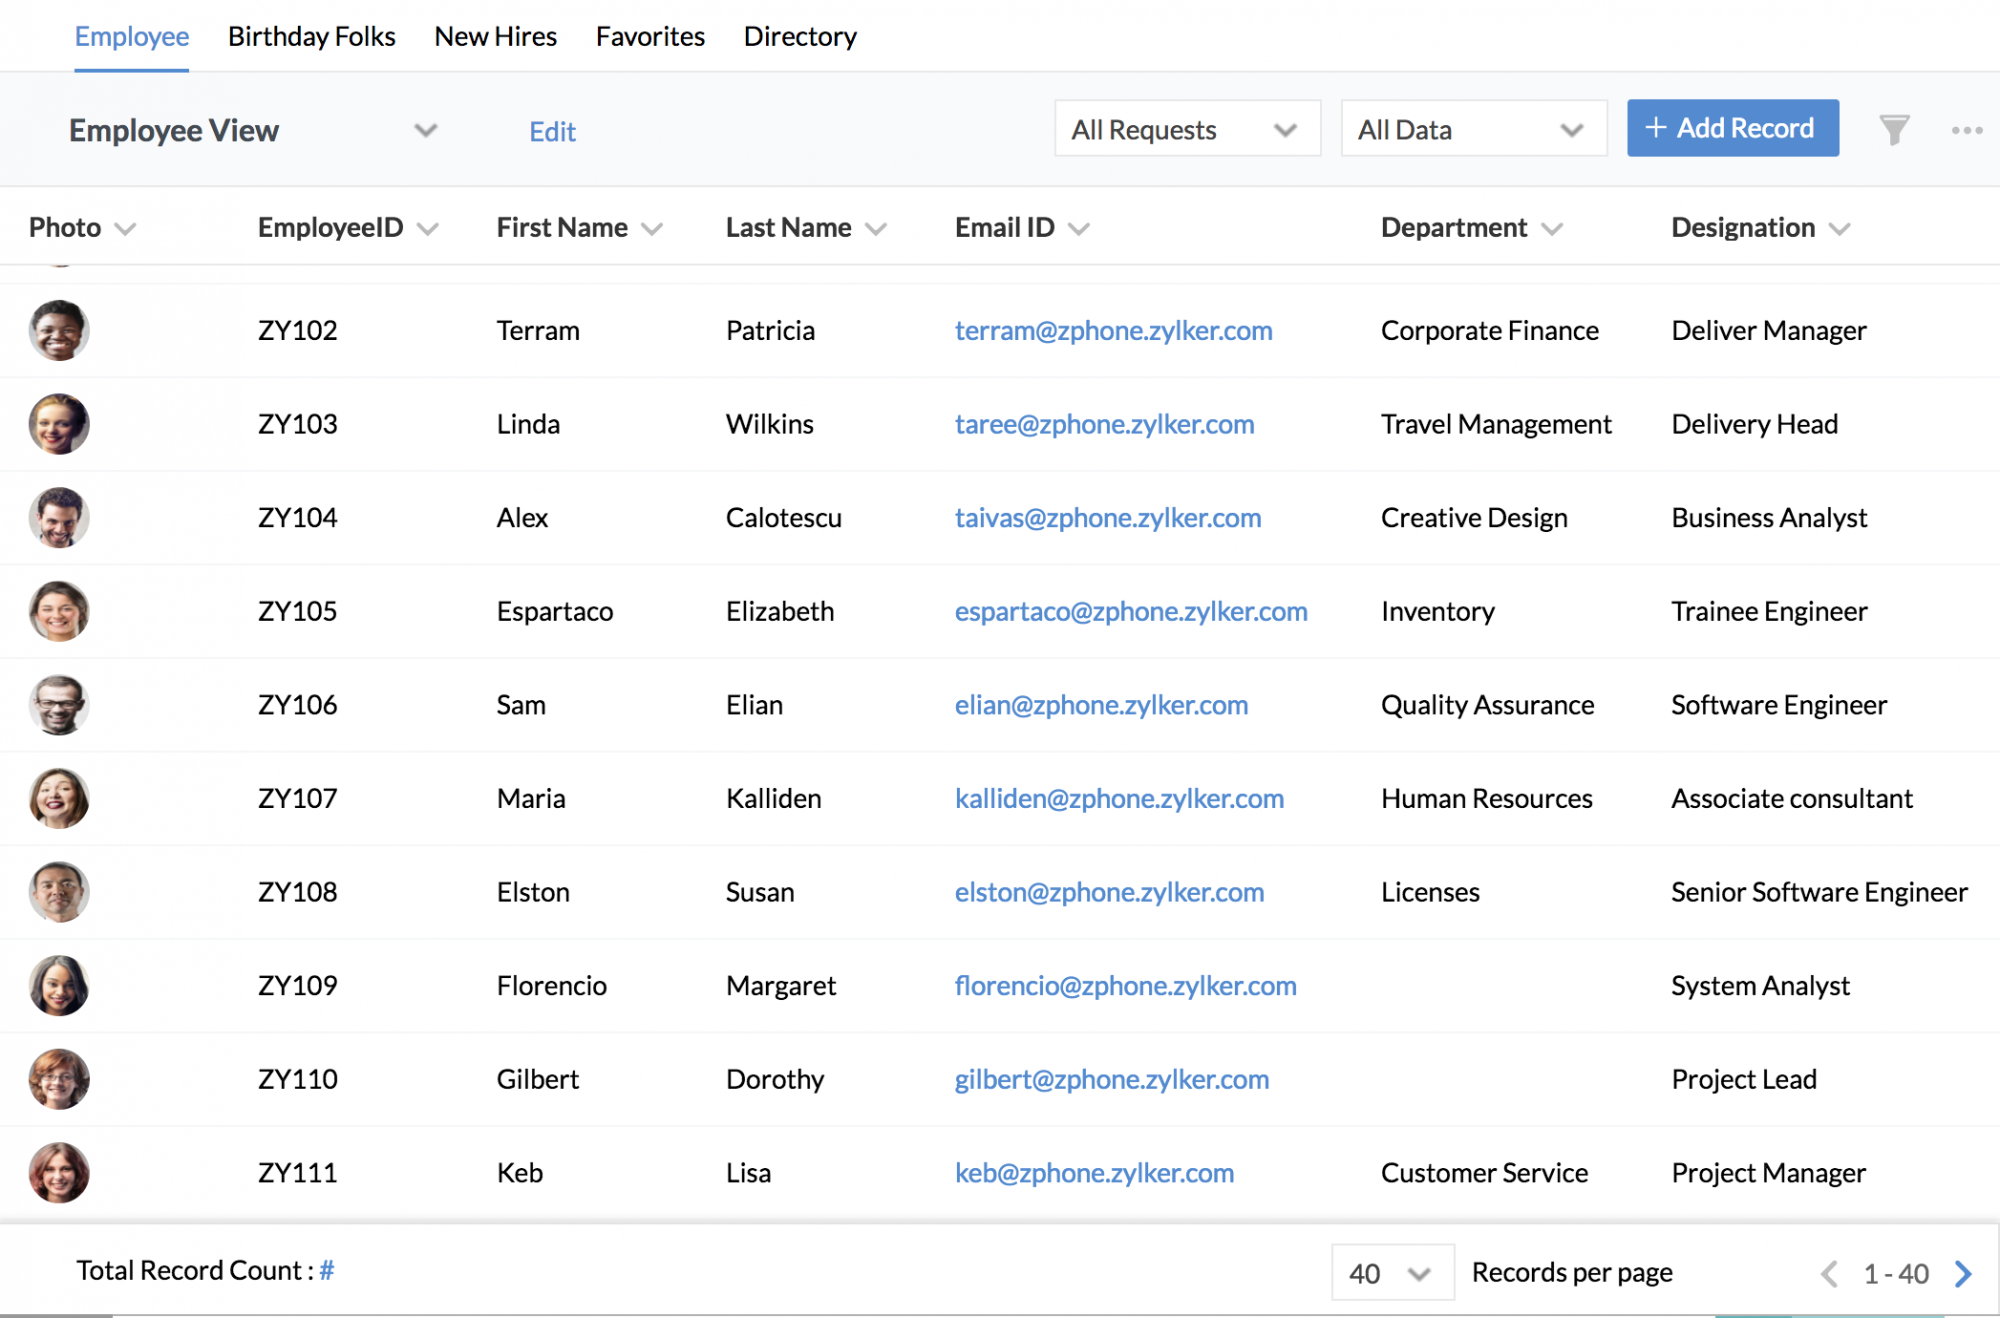Click the plus Add Record button
This screenshot has width=2000, height=1318.
pos(1732,128)
